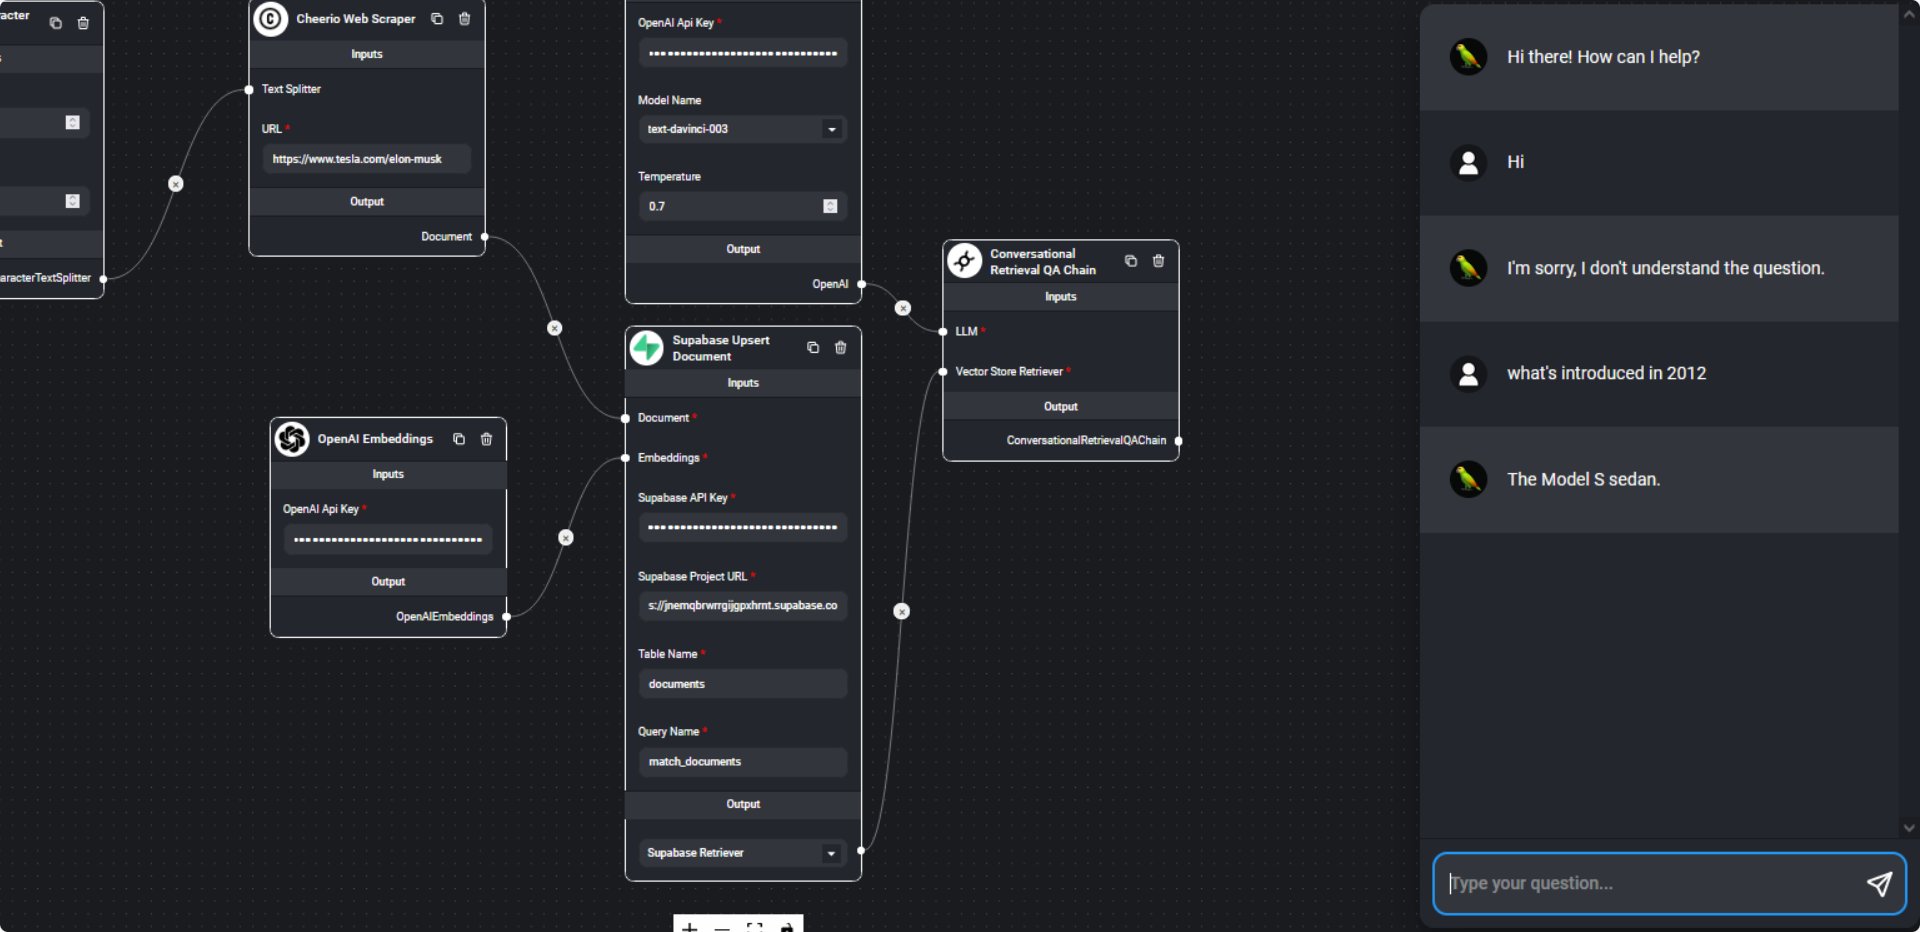The height and width of the screenshot is (932, 1920).
Task: Click the ConversationalRetrievalQAChain output handle
Action: coord(1179,440)
